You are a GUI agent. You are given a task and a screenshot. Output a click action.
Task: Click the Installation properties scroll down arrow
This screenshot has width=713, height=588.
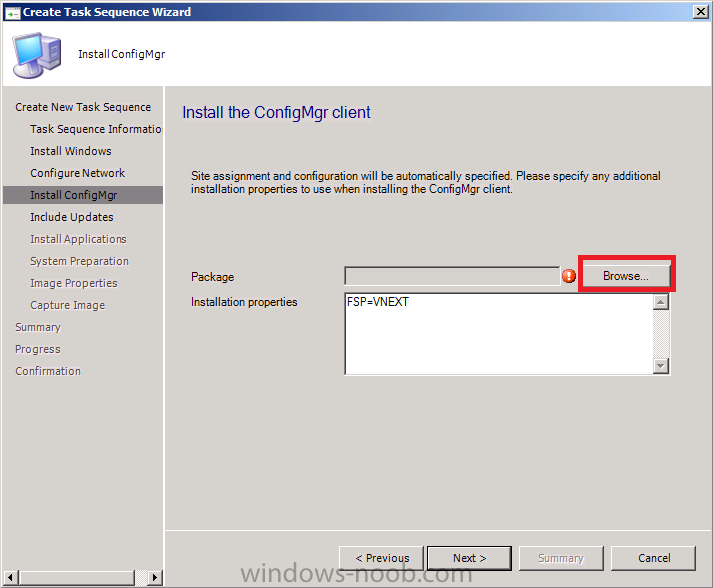[x=661, y=366]
